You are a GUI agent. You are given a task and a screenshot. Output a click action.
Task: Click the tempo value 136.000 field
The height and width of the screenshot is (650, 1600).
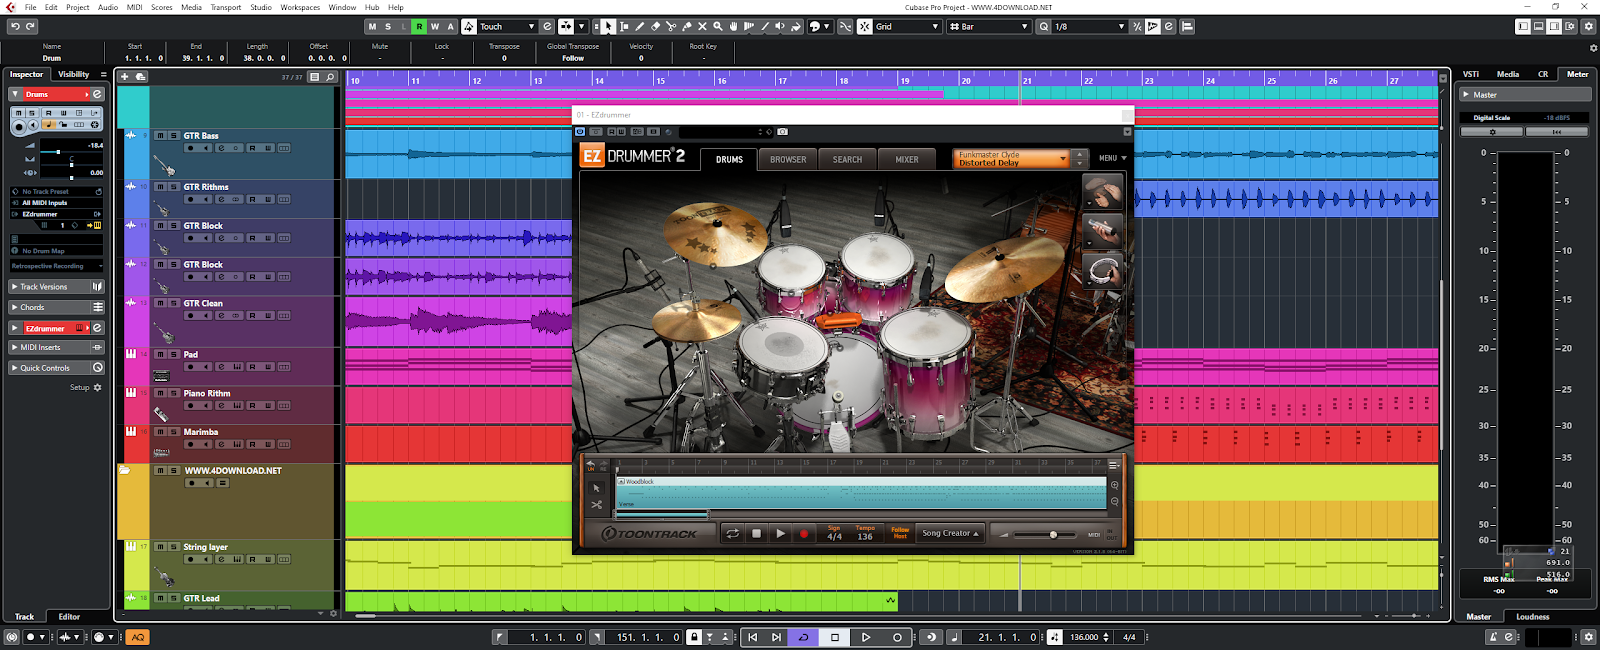click(1084, 637)
